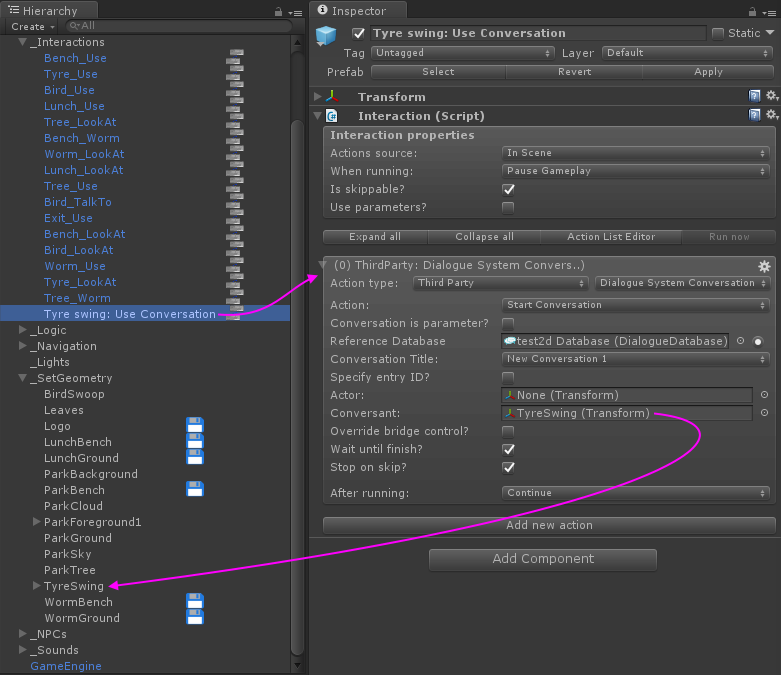This screenshot has width=781, height=675.
Task: Click save icon next to Logo
Action: tap(195, 425)
